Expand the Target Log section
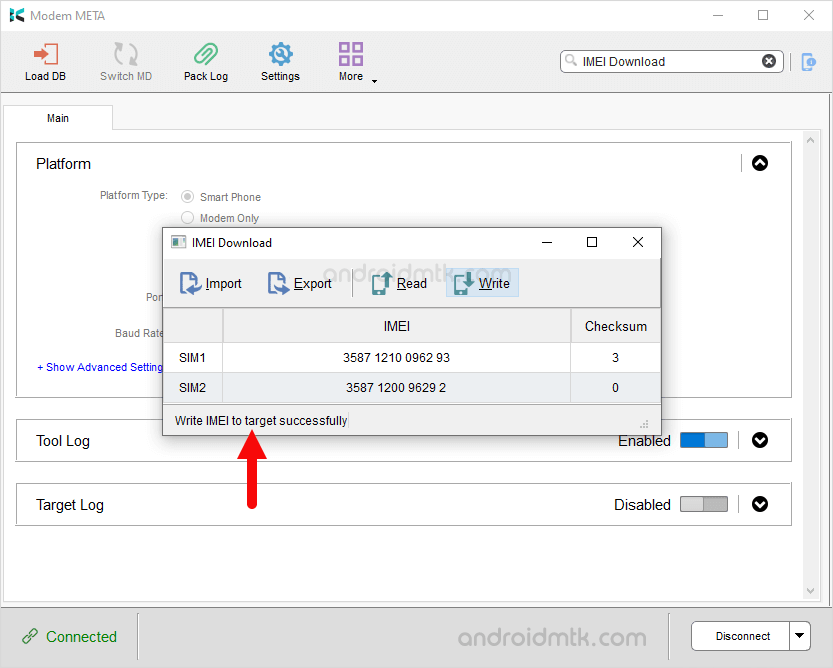833x668 pixels. tap(760, 505)
